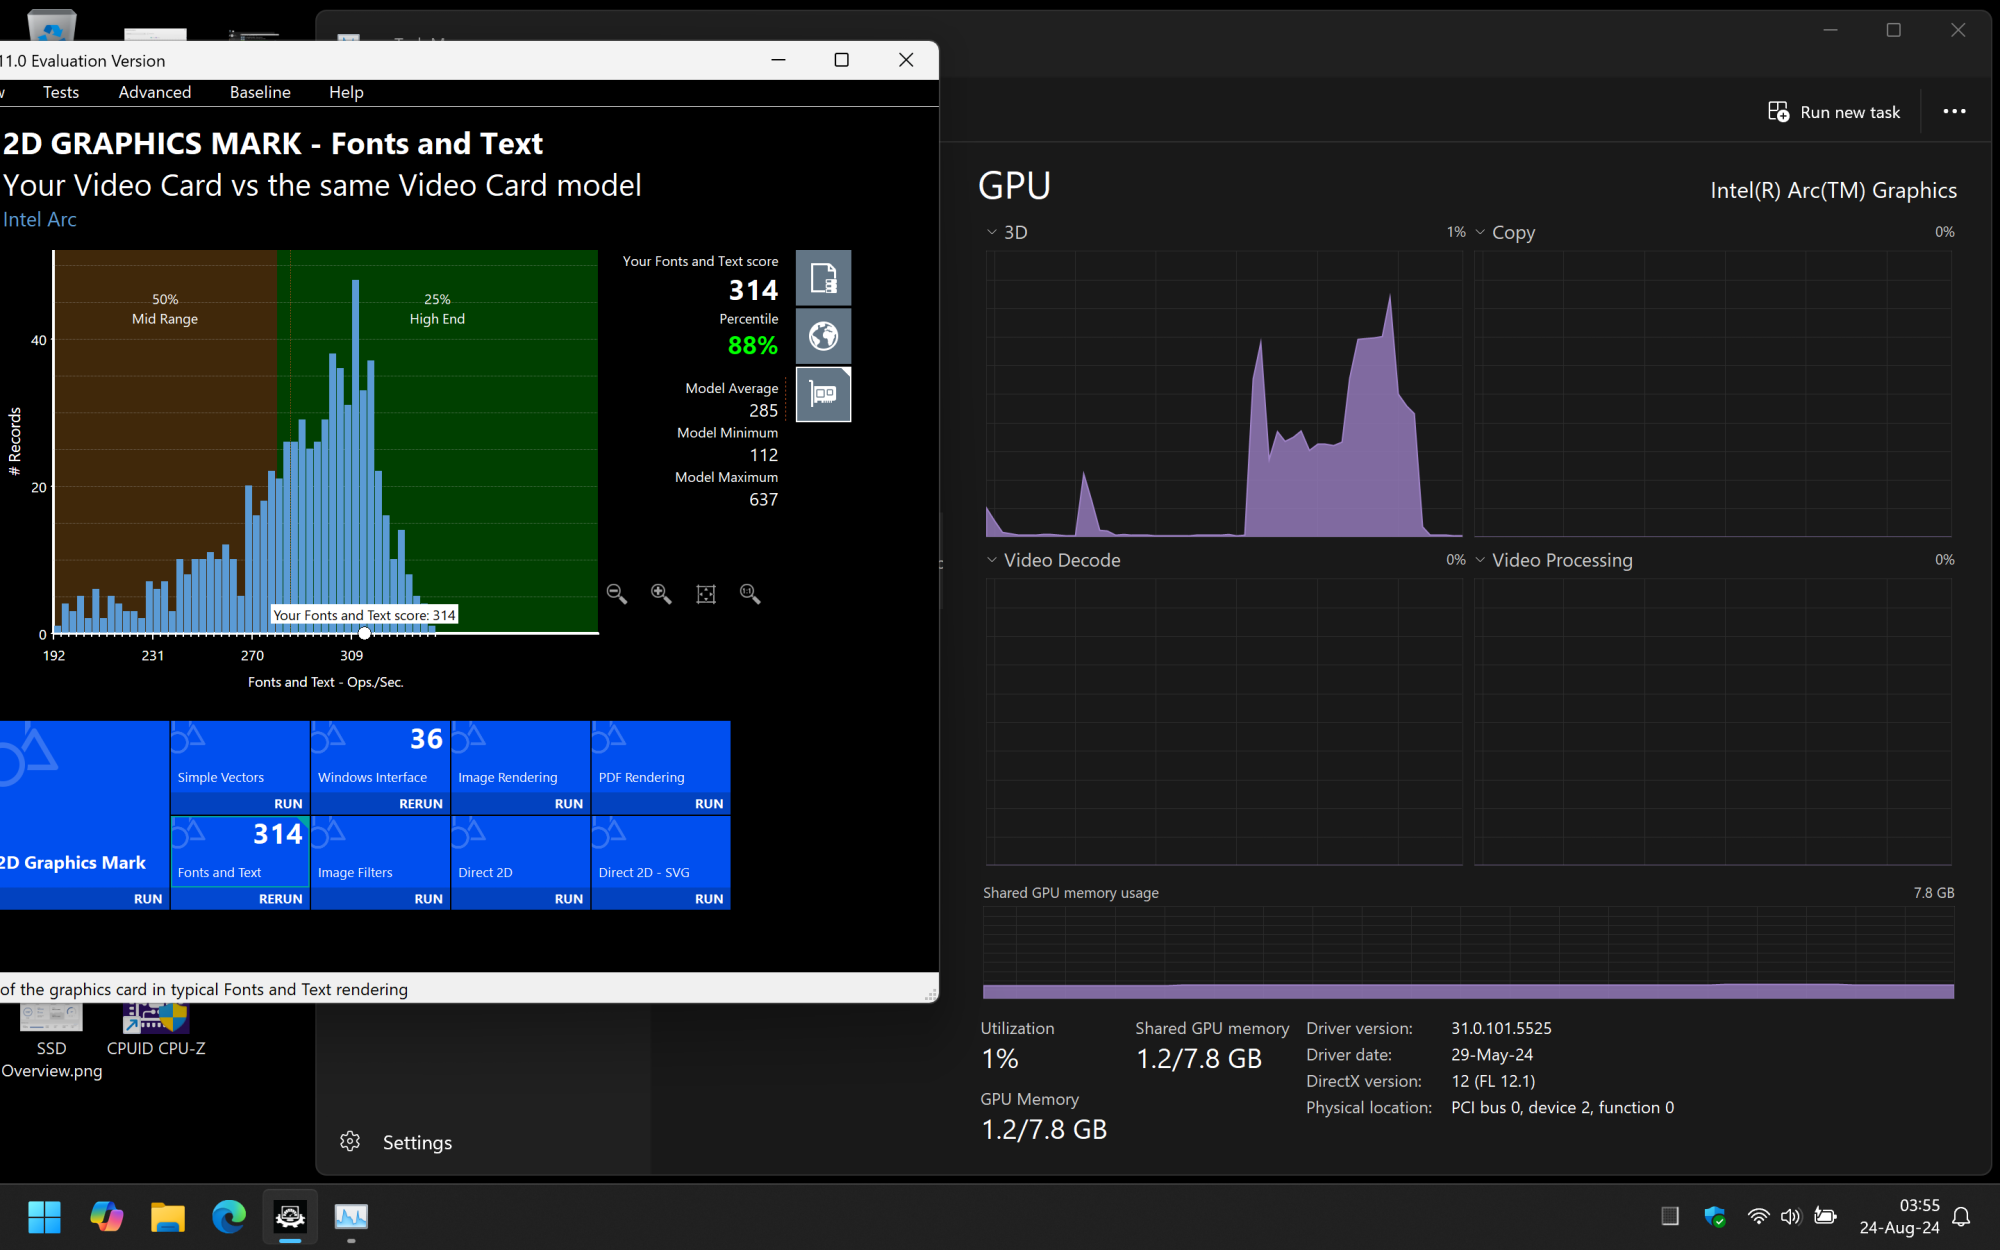Click the fit-to-view chart icon
The height and width of the screenshot is (1250, 2000).
tap(706, 594)
